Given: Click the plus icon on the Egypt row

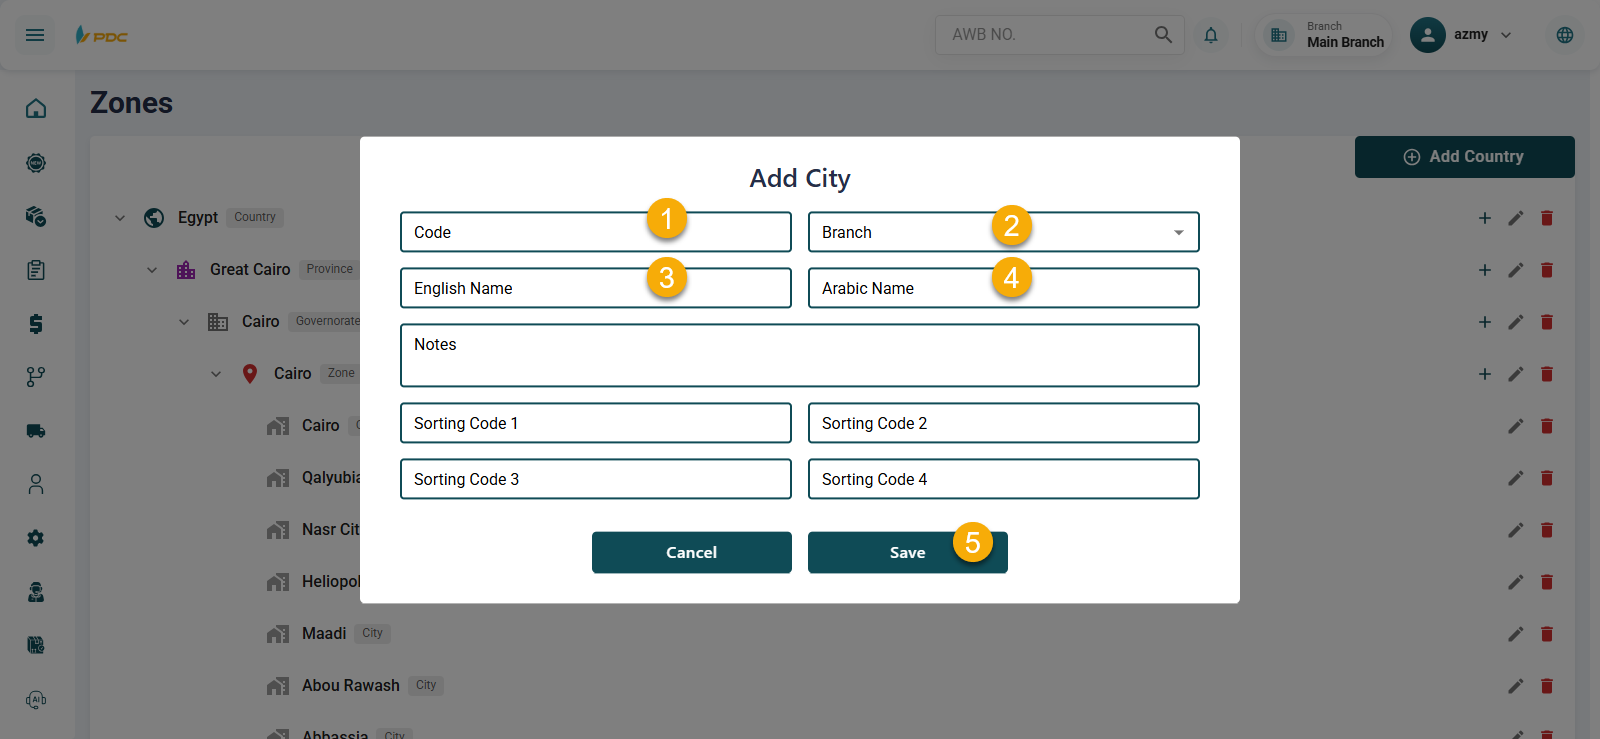Looking at the screenshot, I should 1484,218.
